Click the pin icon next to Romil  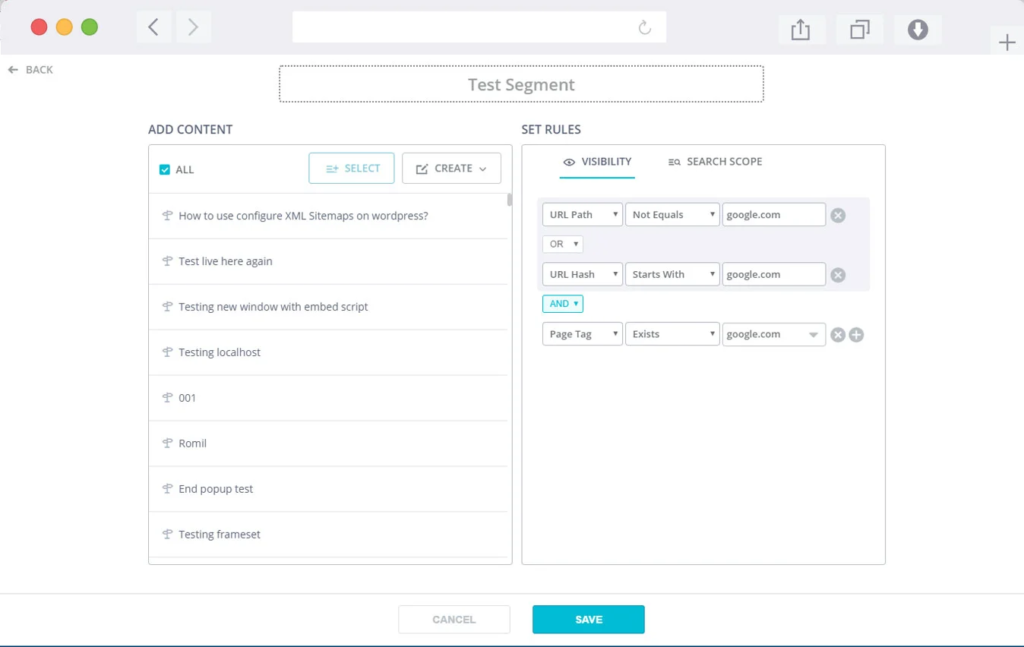[166, 443]
